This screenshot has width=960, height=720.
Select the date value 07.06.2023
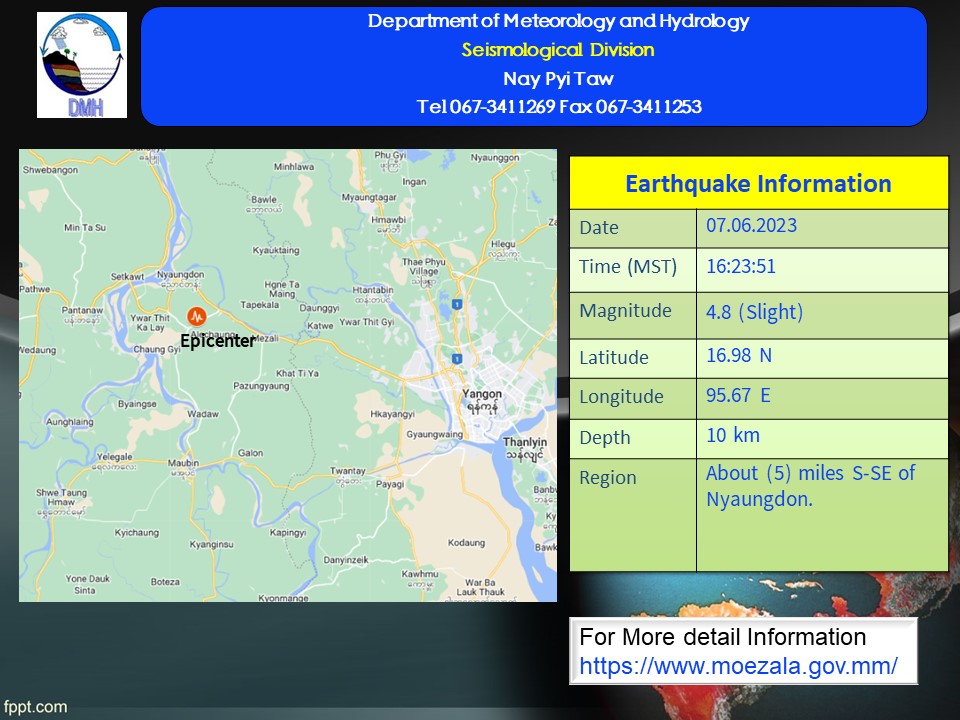pos(751,225)
